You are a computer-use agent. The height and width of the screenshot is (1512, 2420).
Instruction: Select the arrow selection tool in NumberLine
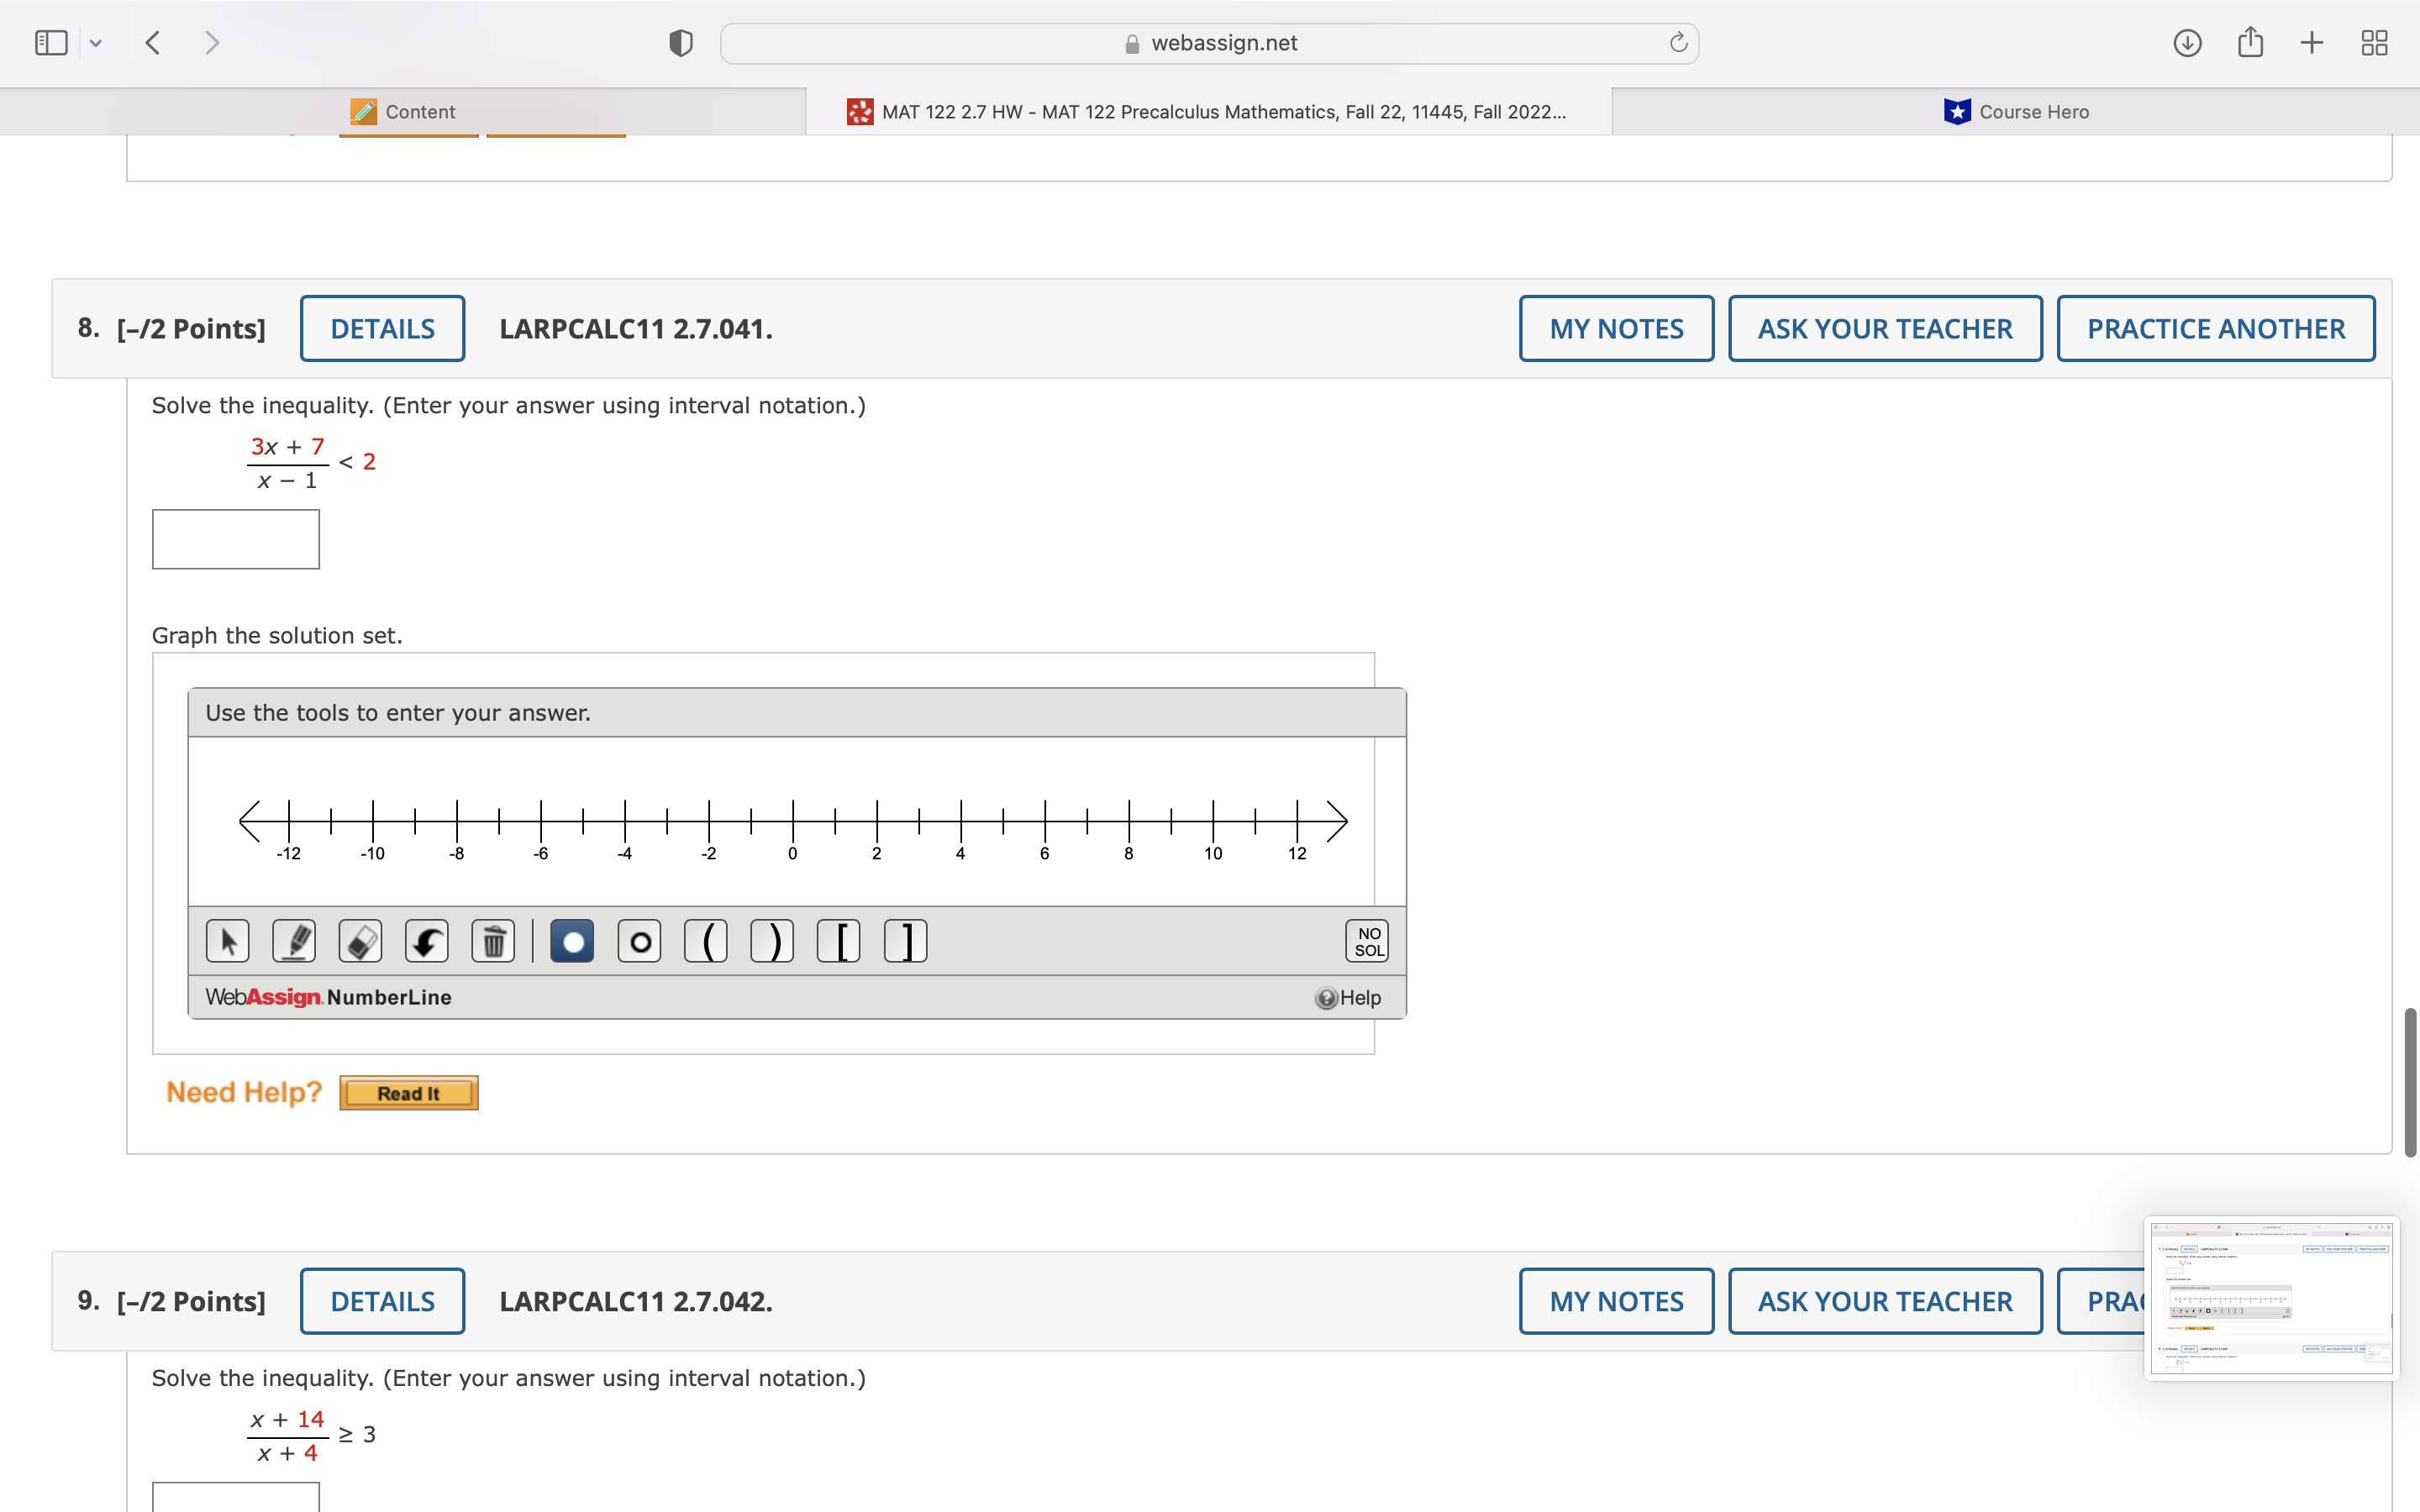(227, 940)
